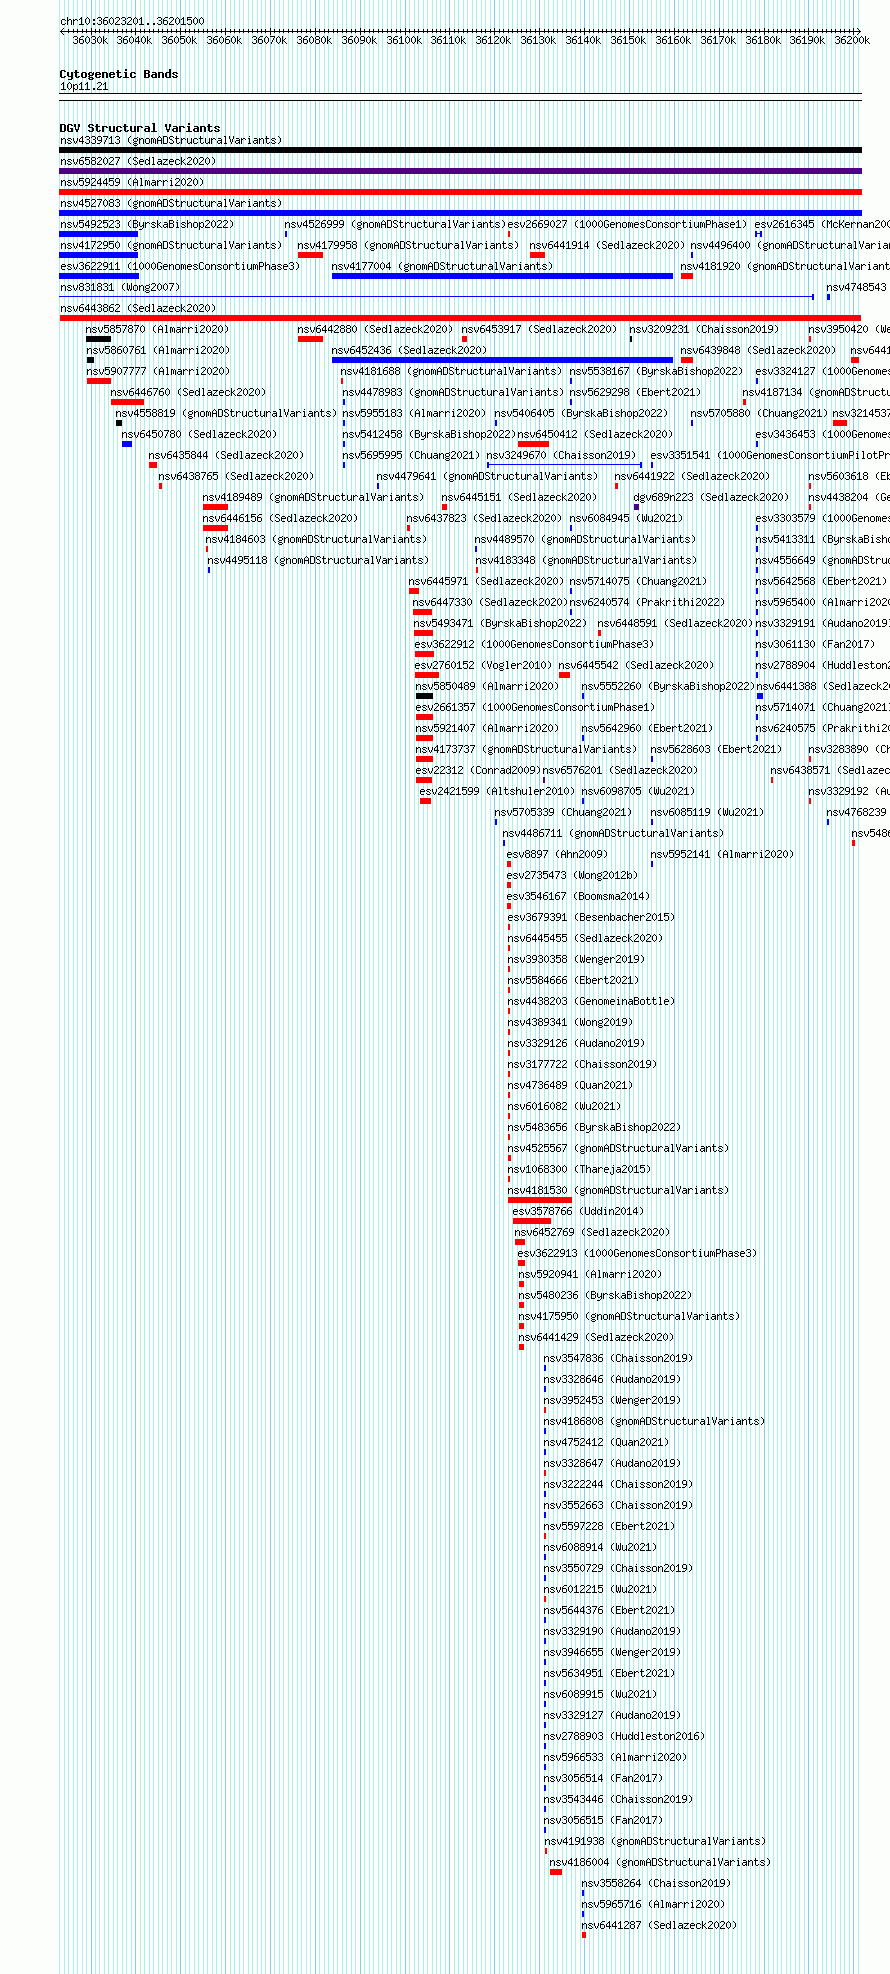Image resolution: width=890 pixels, height=1974 pixels.
Task: Click esv22312 (Conrad2009) label
Action: coord(478,770)
